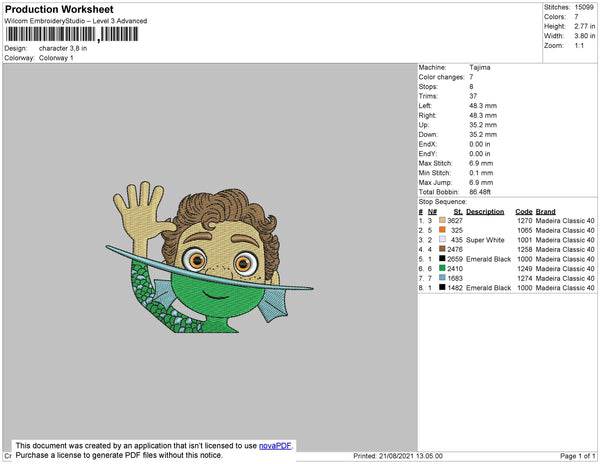Viewport: 600px width, 464px height.
Task: Click 'Super White' description text
Action: click(485, 240)
